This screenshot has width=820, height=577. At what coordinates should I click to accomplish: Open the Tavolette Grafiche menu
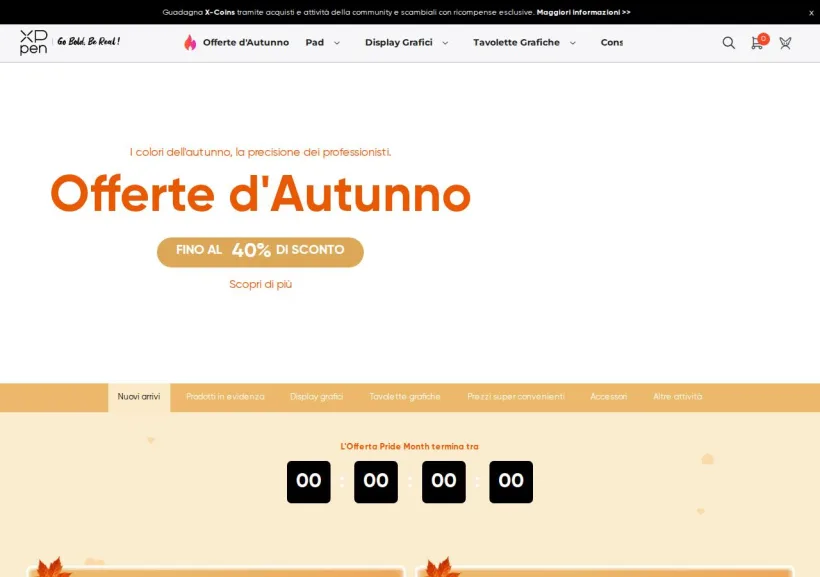516,42
